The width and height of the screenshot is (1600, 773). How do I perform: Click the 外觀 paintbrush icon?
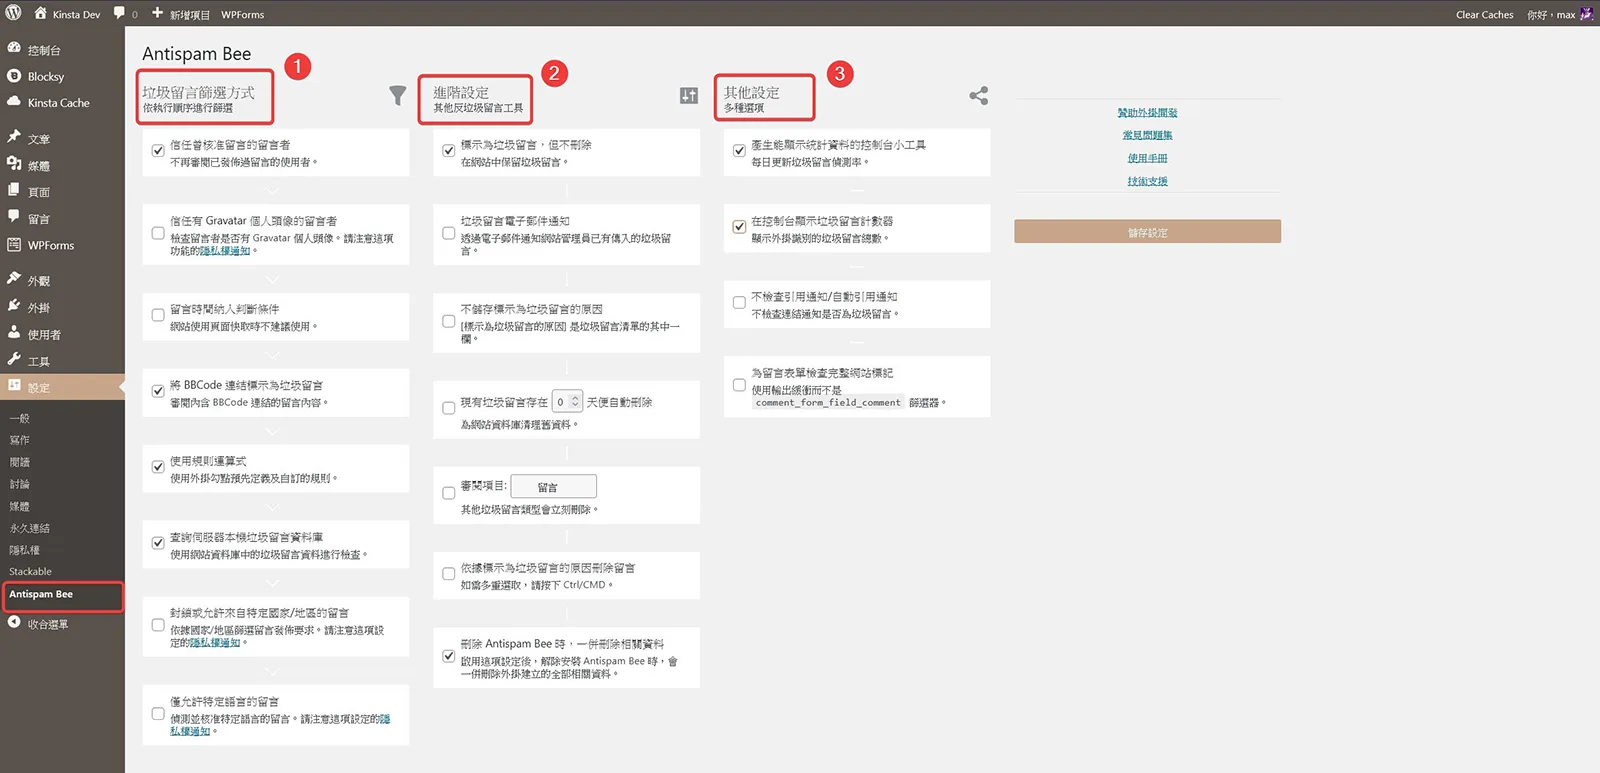pos(14,280)
